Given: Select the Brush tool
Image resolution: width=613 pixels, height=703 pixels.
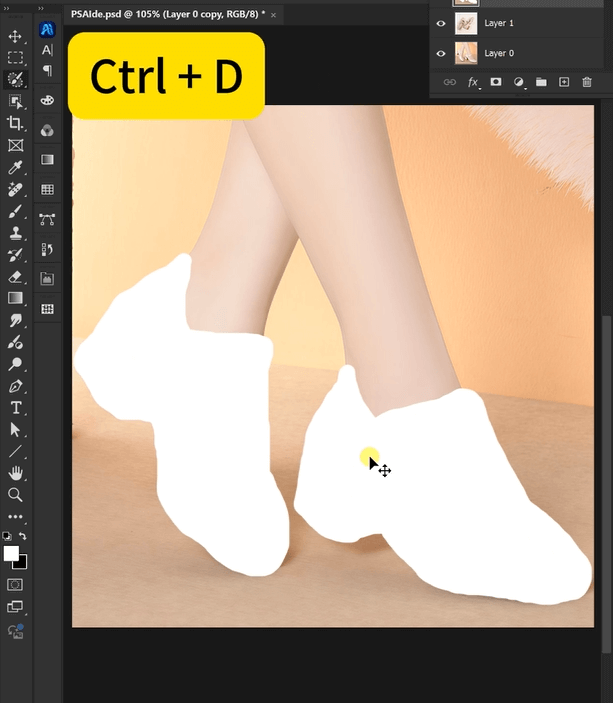Looking at the screenshot, I should click(15, 211).
